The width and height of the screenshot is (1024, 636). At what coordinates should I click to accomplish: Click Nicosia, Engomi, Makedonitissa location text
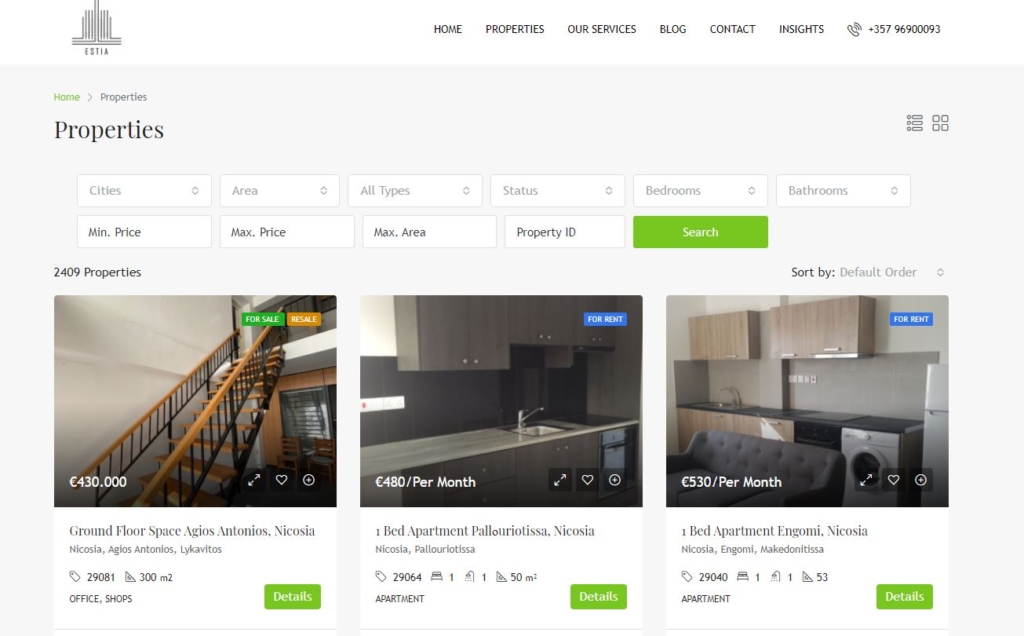coord(752,549)
